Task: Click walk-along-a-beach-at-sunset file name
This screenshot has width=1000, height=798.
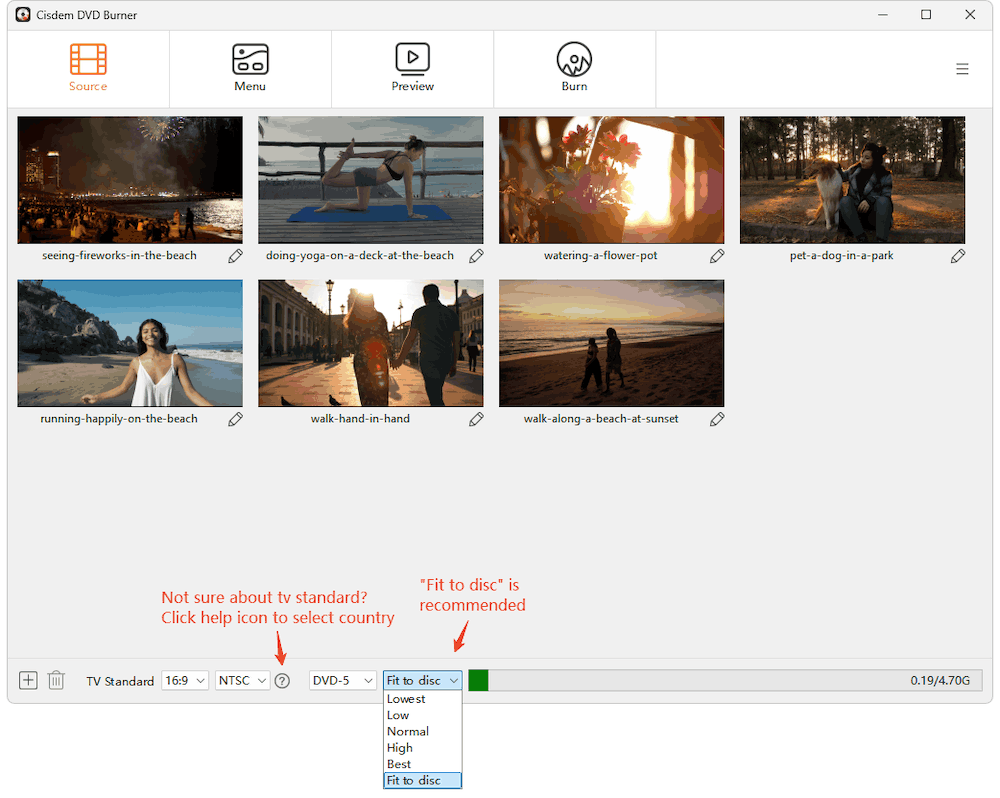Action: [601, 418]
